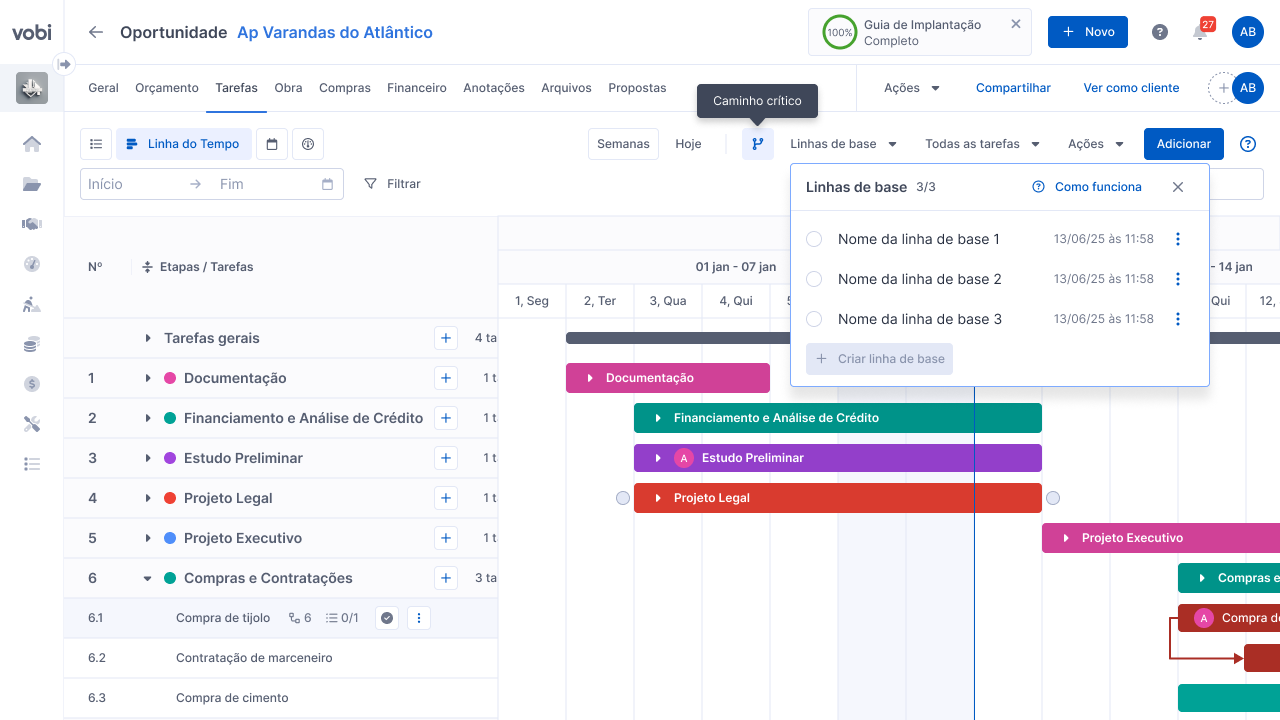Click the back arrow beside Oportunidade

pos(96,32)
